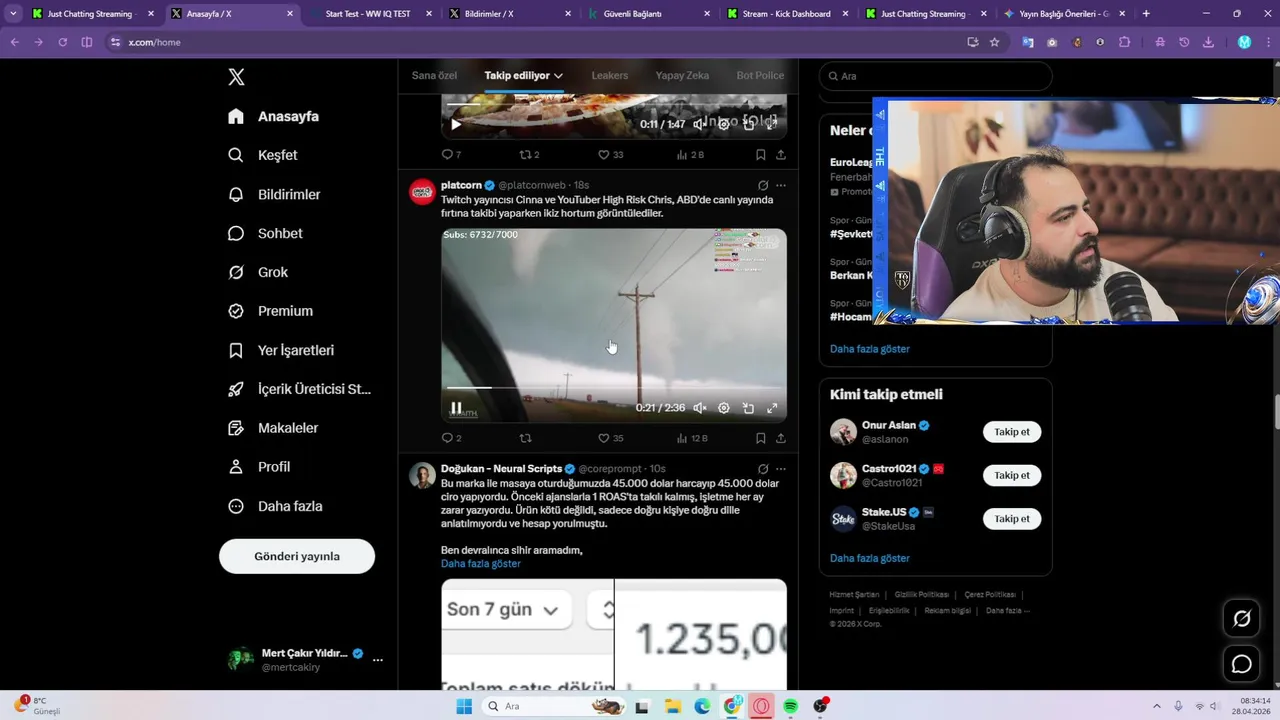Make tornado video fullscreen

click(772, 408)
